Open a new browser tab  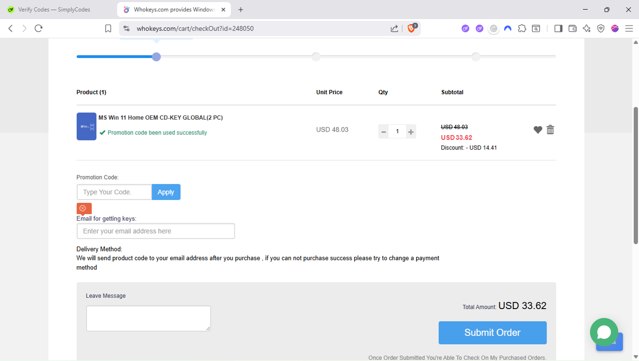pyautogui.click(x=240, y=9)
